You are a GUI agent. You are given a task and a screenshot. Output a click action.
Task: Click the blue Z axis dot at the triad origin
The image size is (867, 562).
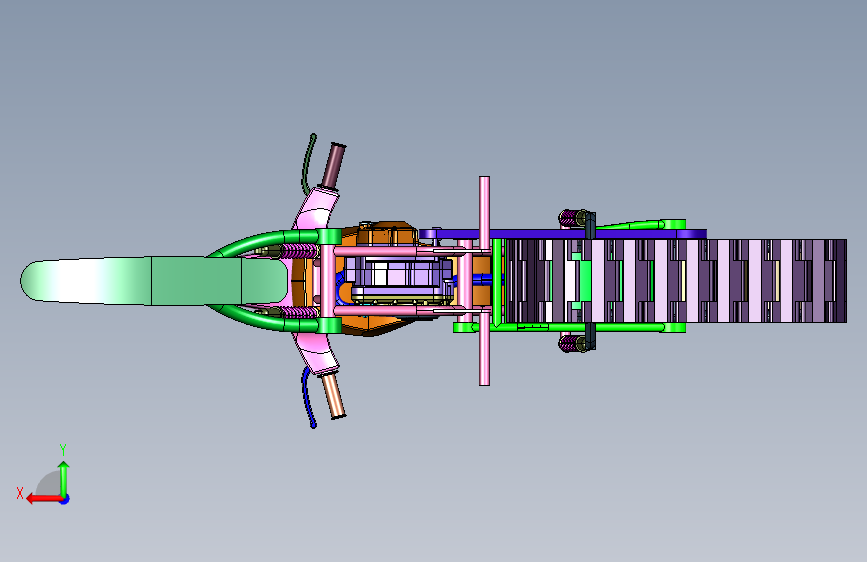tap(65, 499)
